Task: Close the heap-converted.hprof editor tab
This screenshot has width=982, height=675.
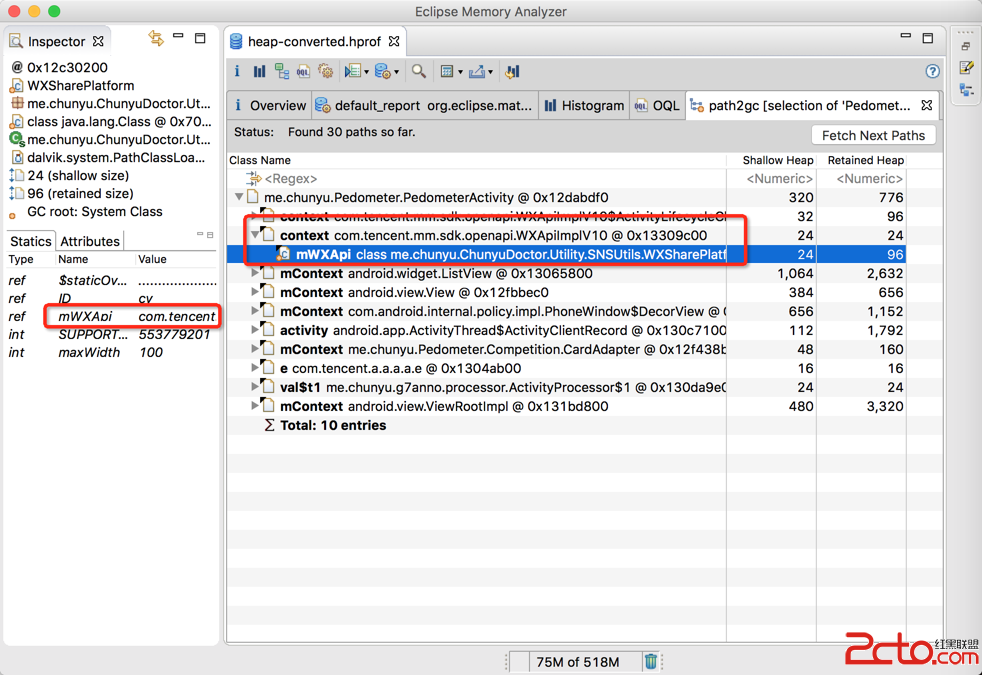Action: tap(394, 41)
